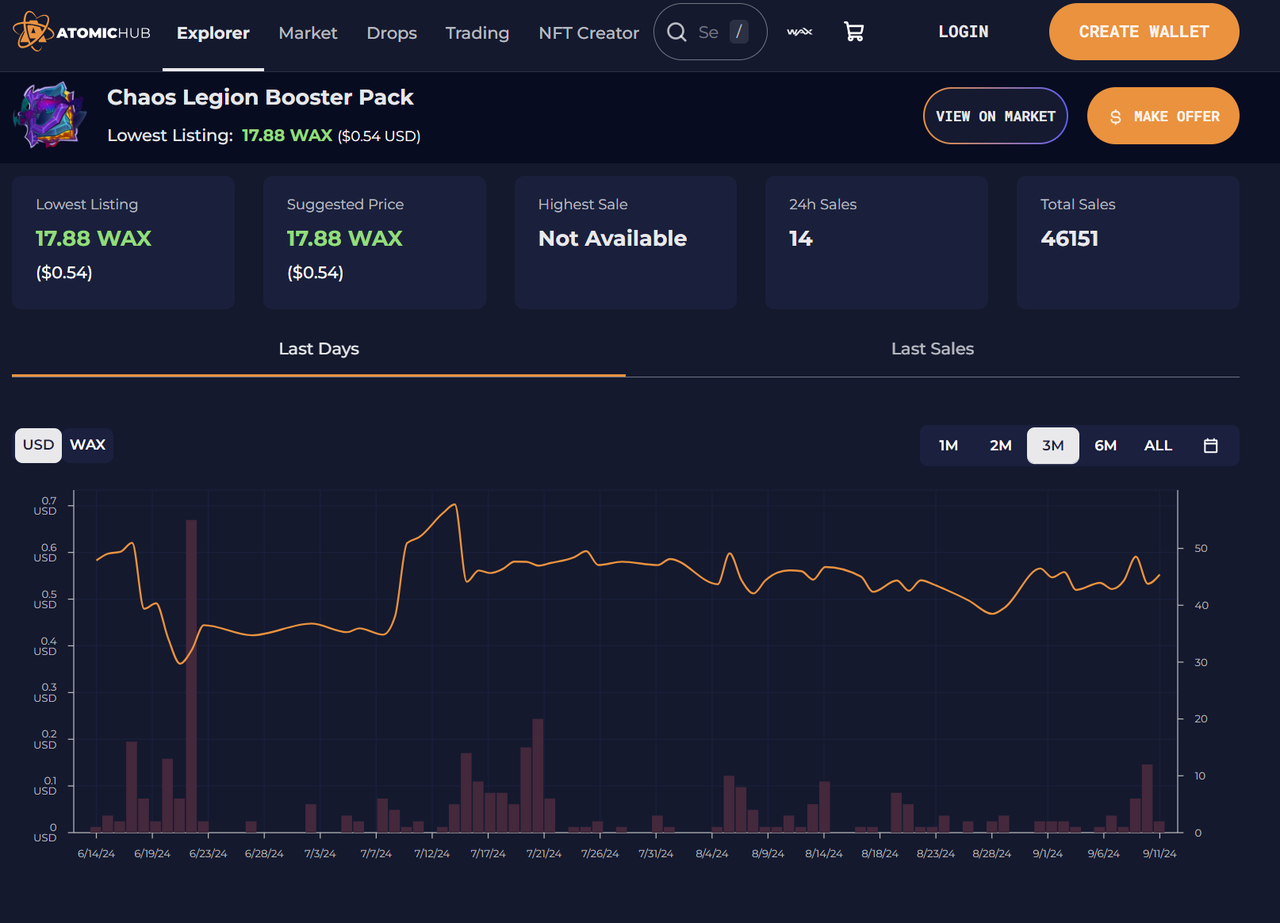This screenshot has width=1280, height=923.
Task: Click the LOGIN link
Action: click(x=964, y=32)
